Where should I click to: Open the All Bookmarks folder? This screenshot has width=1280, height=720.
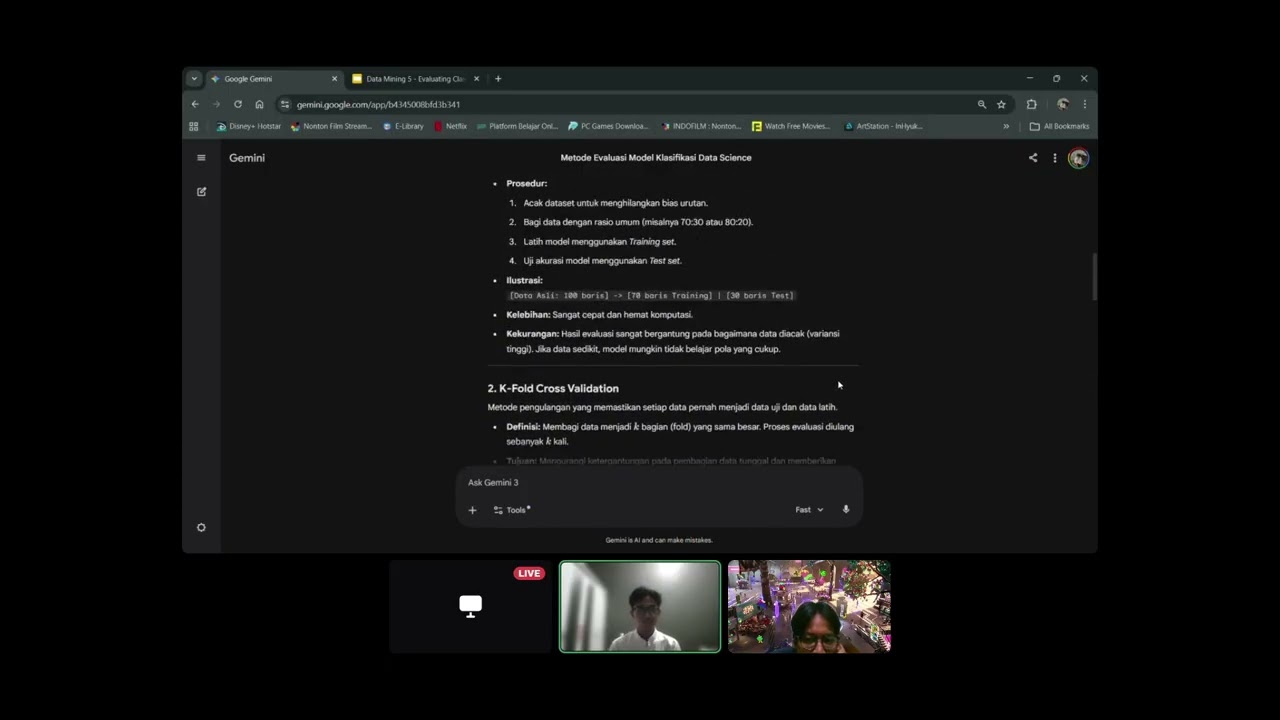tap(1059, 126)
